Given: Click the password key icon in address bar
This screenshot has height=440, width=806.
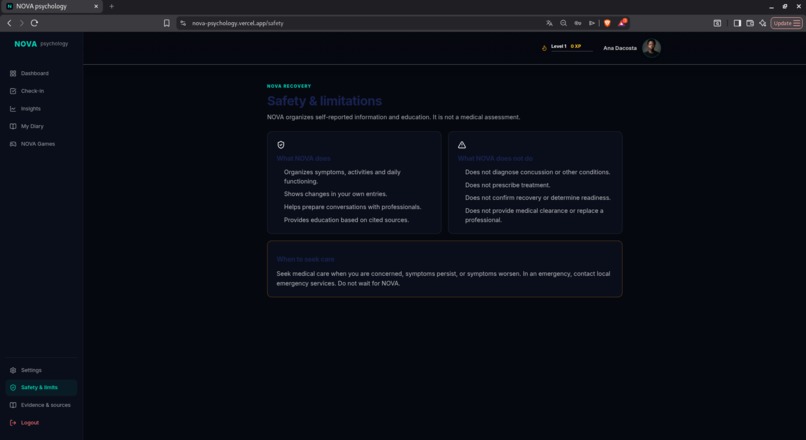Looking at the screenshot, I should click(x=578, y=23).
